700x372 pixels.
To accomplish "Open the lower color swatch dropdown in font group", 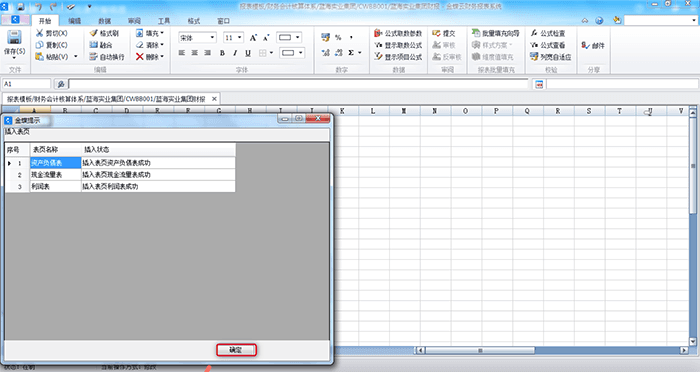I will coord(301,53).
